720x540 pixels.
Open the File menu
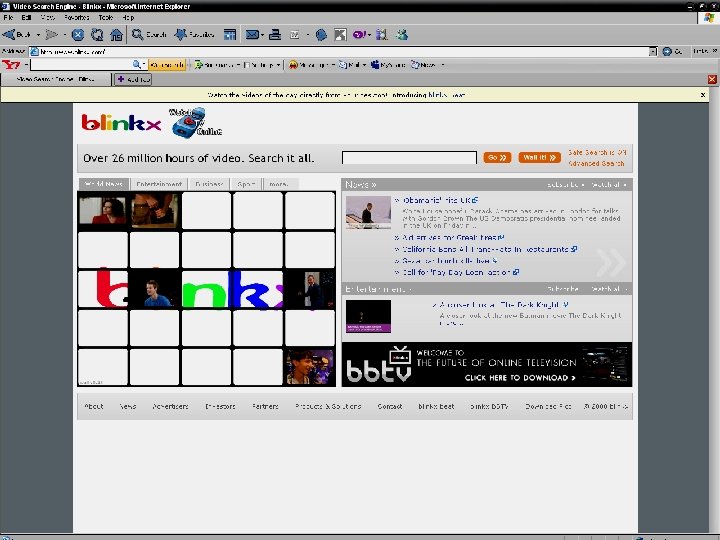point(8,17)
